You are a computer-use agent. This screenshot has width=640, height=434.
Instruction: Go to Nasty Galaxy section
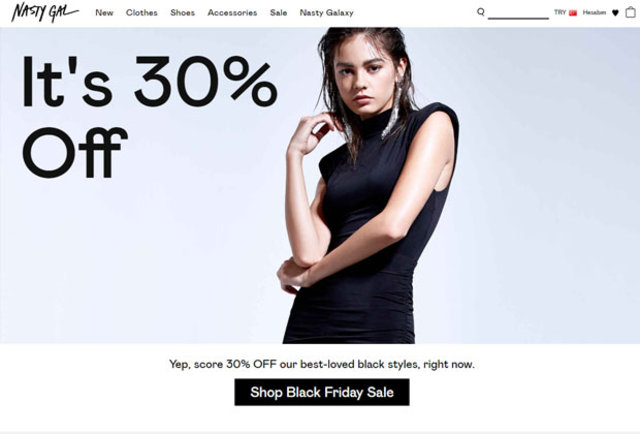[327, 13]
